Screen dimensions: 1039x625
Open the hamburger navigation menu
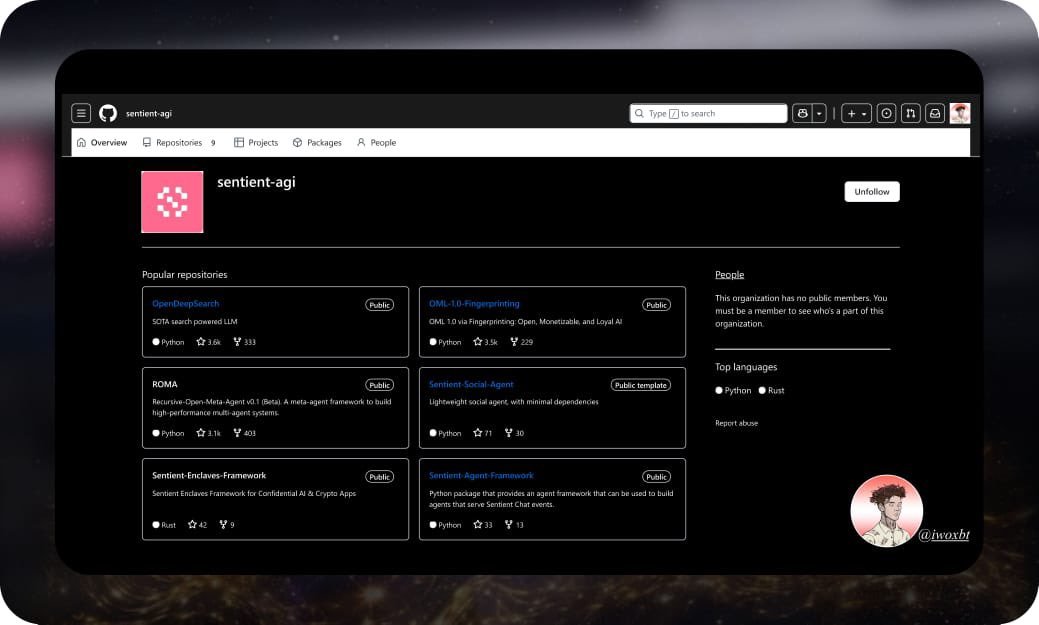(81, 113)
